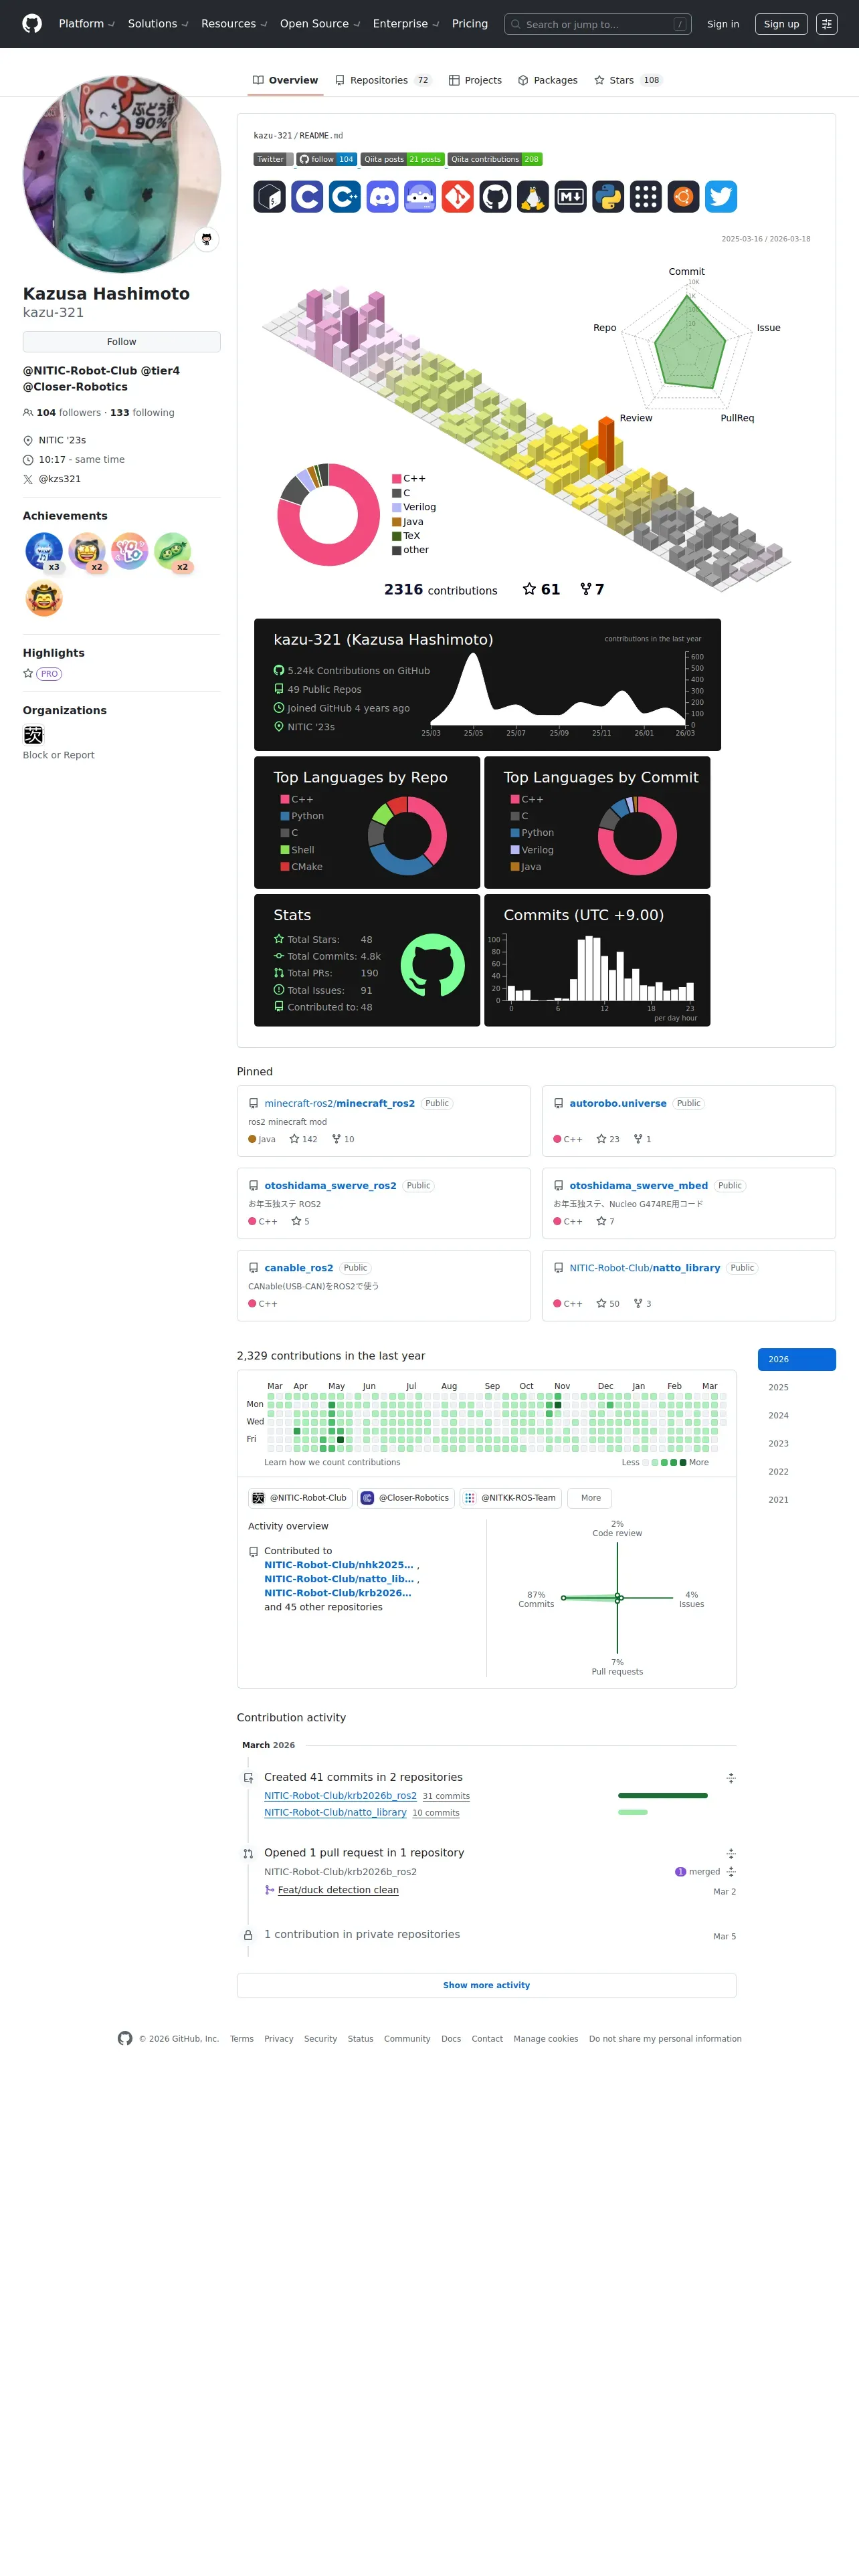Viewport: 859px width, 2576px height.
Task: Click the ROS nine-dot skill icon
Action: point(646,197)
